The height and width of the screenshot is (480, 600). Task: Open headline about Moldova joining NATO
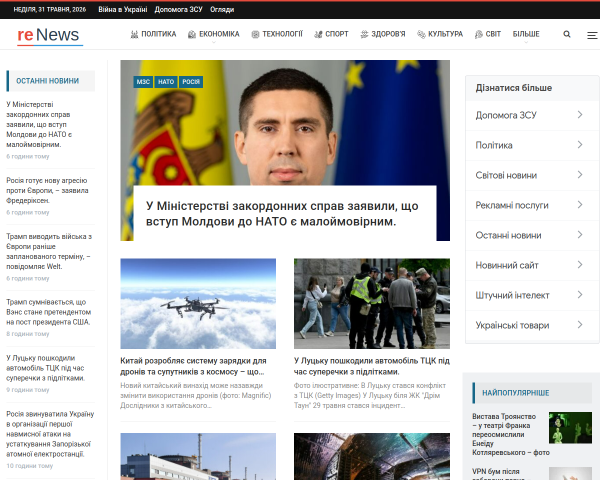coord(282,214)
